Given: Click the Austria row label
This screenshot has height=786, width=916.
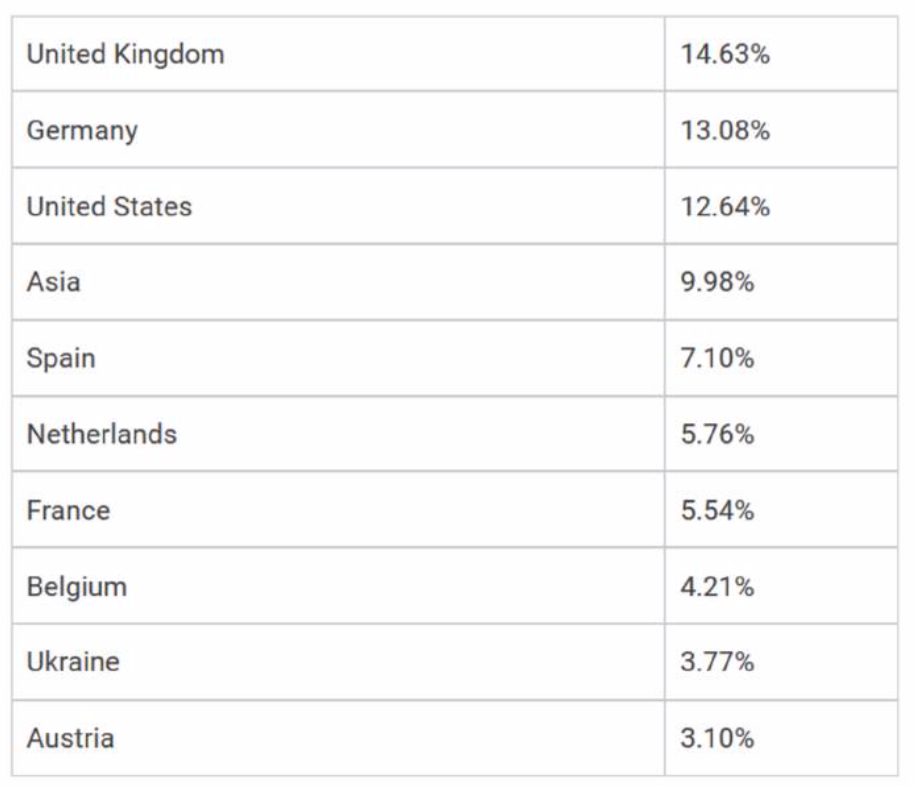Looking at the screenshot, I should [70, 738].
